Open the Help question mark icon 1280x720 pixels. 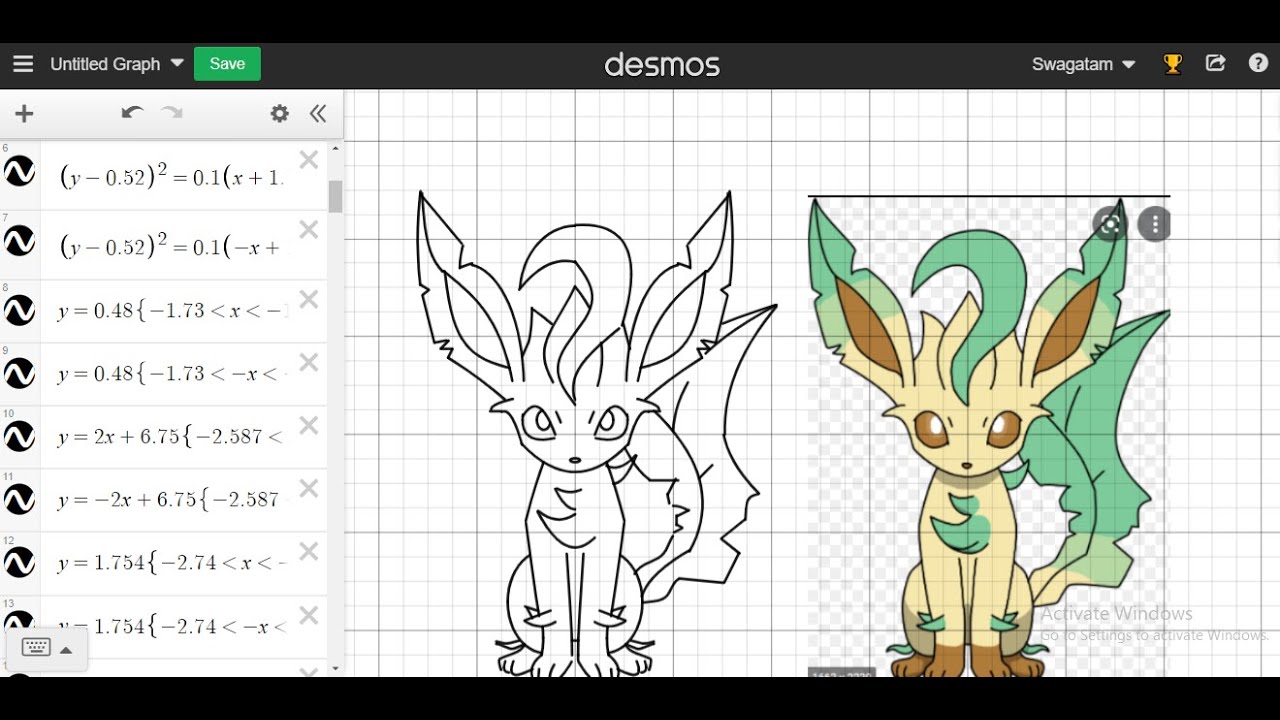[1258, 64]
